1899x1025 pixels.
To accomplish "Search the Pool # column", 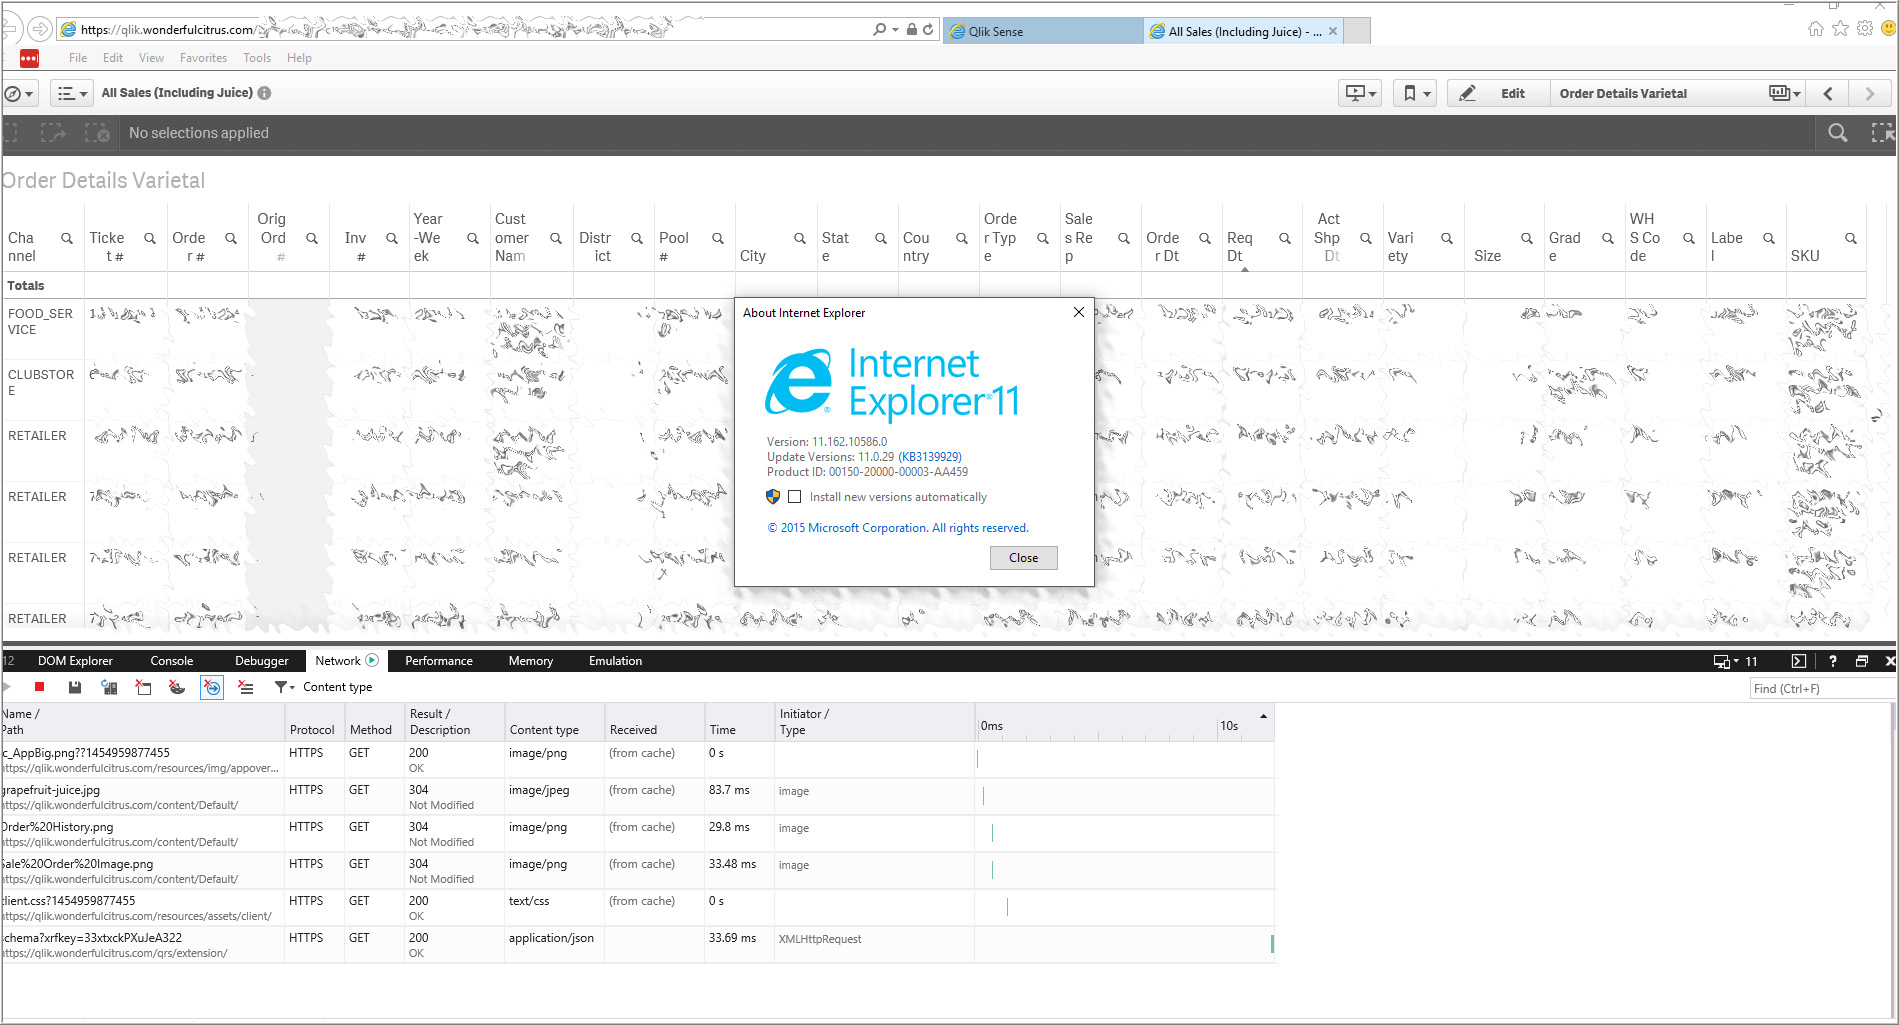I will click(718, 238).
